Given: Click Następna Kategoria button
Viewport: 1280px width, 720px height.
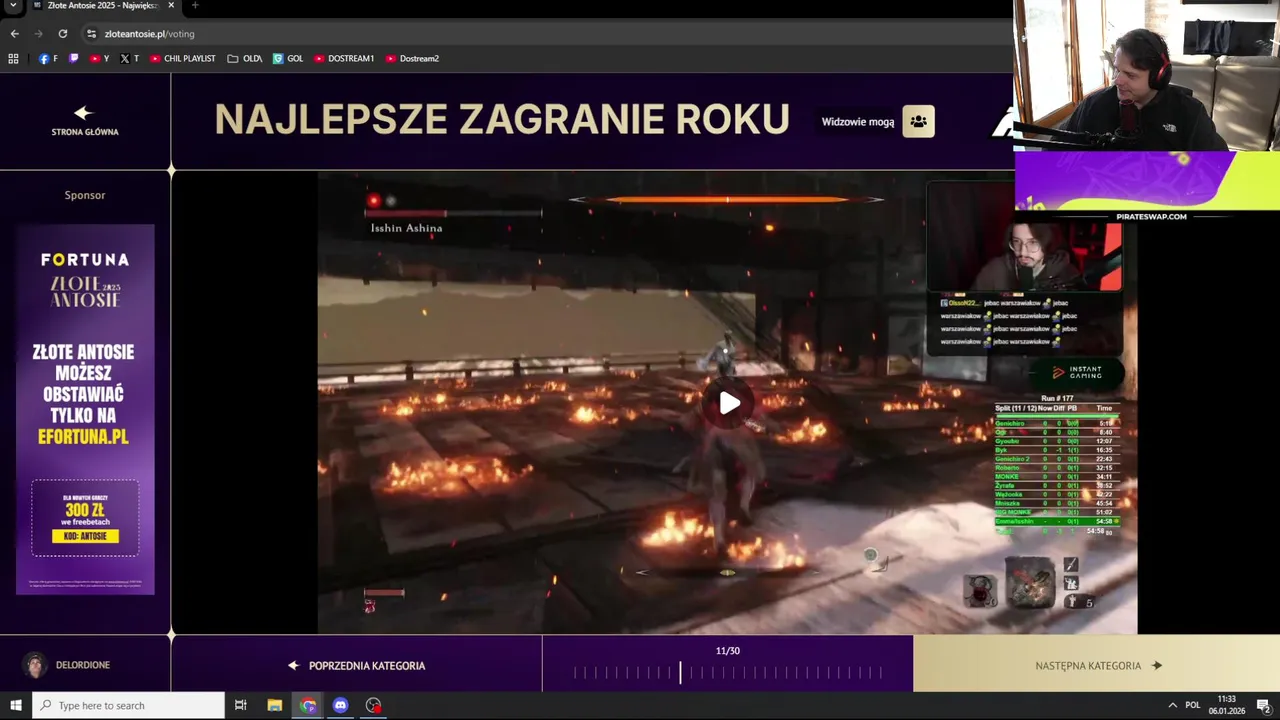Looking at the screenshot, I should [1097, 665].
